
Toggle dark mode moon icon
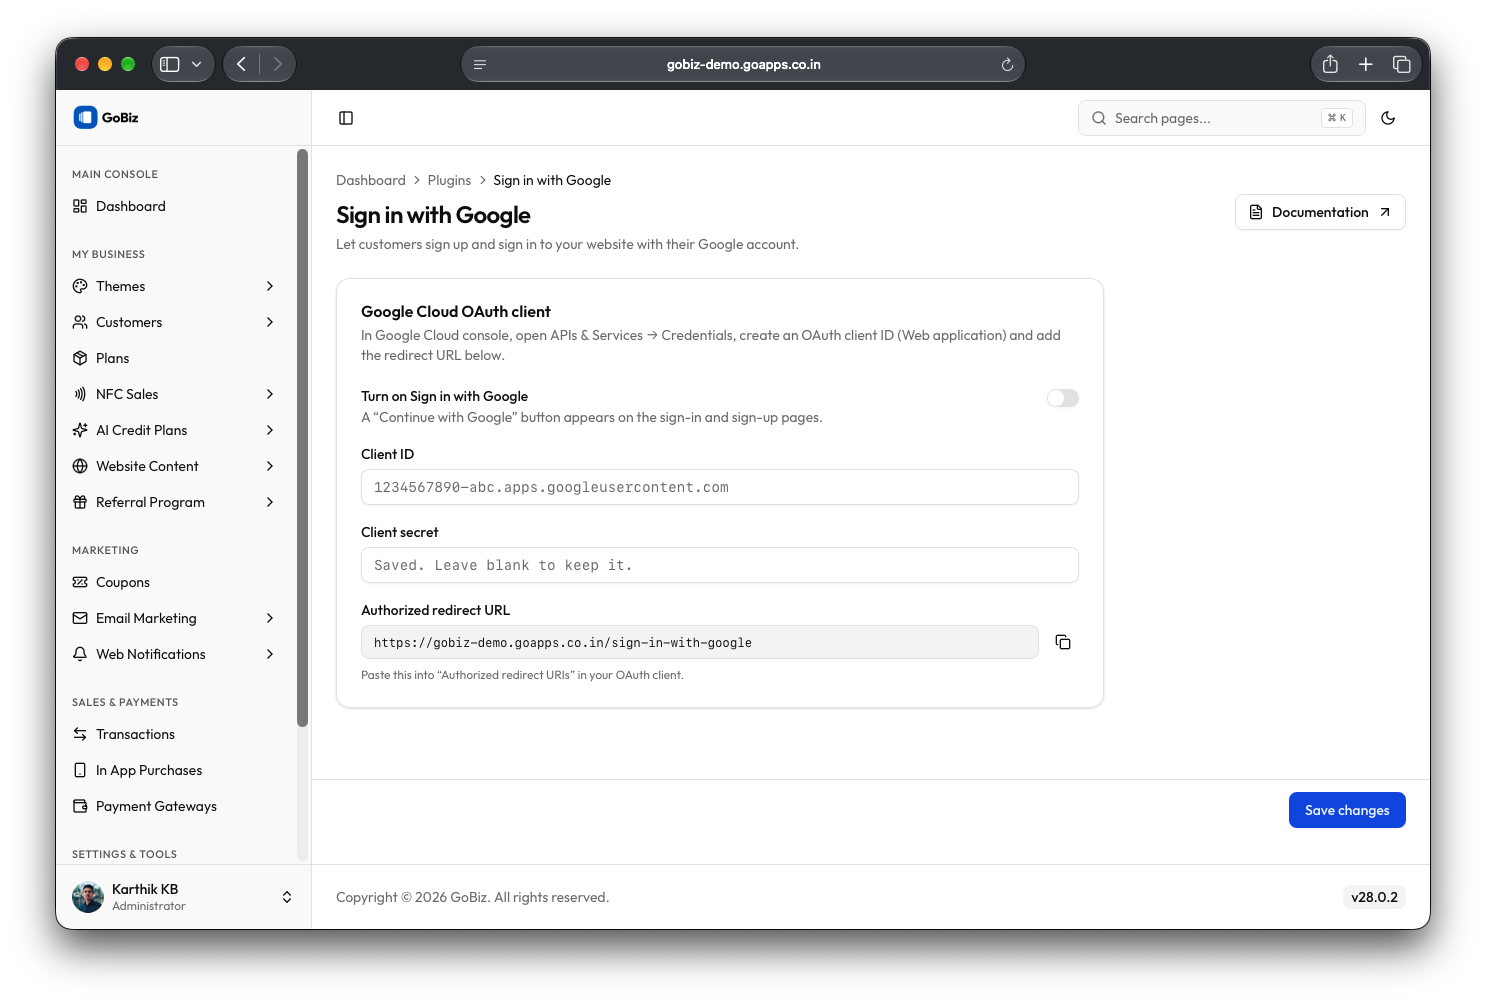coord(1388,118)
